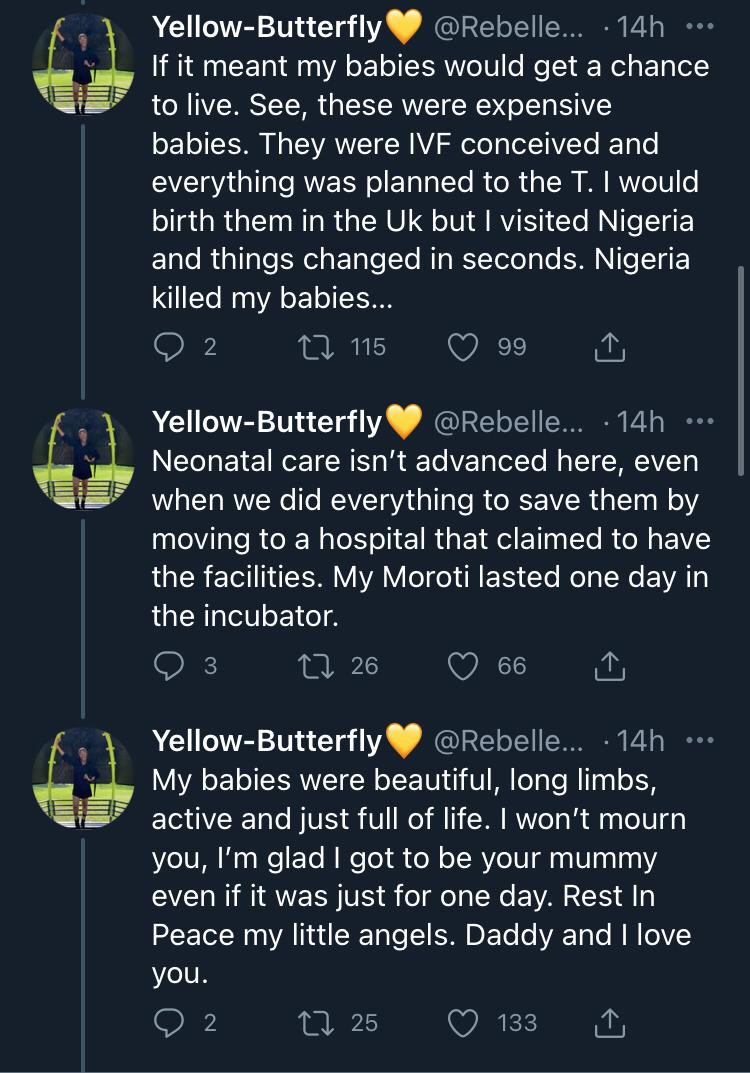Tap the @Rebelle handle on the second tweet

point(509,421)
